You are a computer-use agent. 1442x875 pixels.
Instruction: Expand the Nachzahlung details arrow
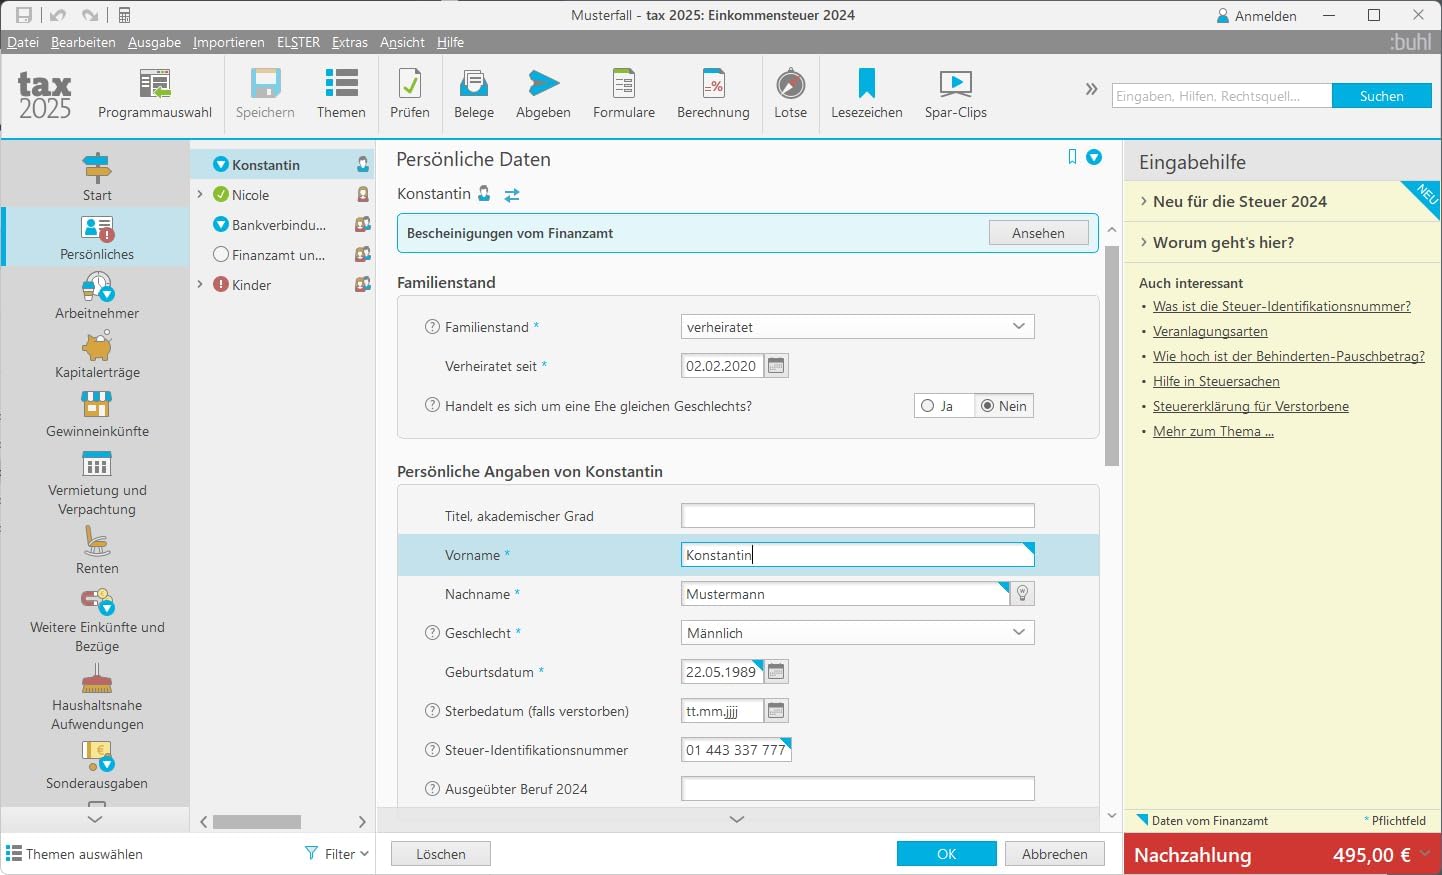point(1425,854)
